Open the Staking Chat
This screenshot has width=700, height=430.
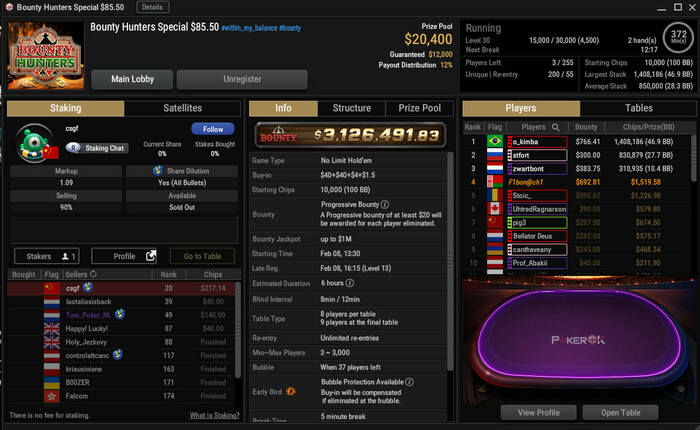point(97,148)
